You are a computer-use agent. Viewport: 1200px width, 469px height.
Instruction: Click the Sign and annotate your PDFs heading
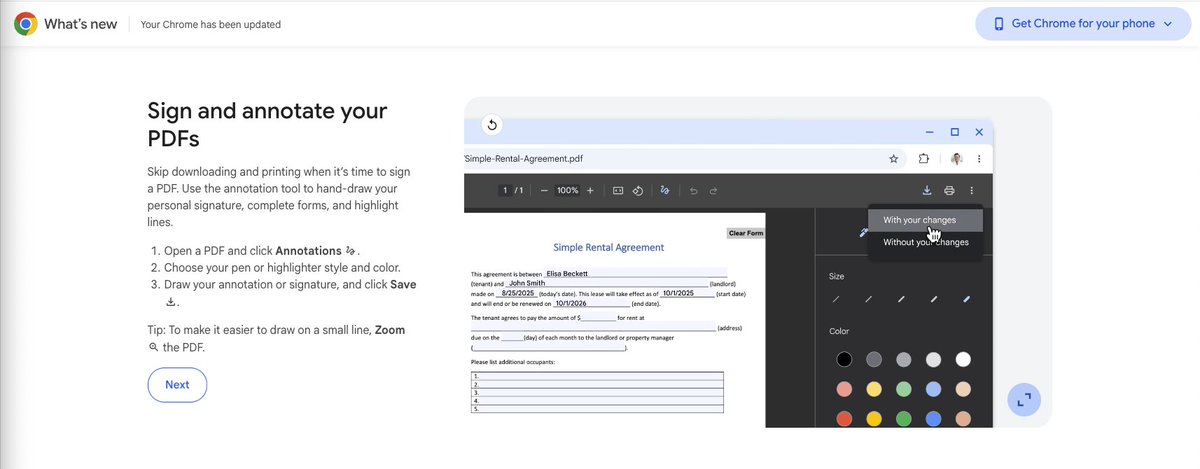267,124
